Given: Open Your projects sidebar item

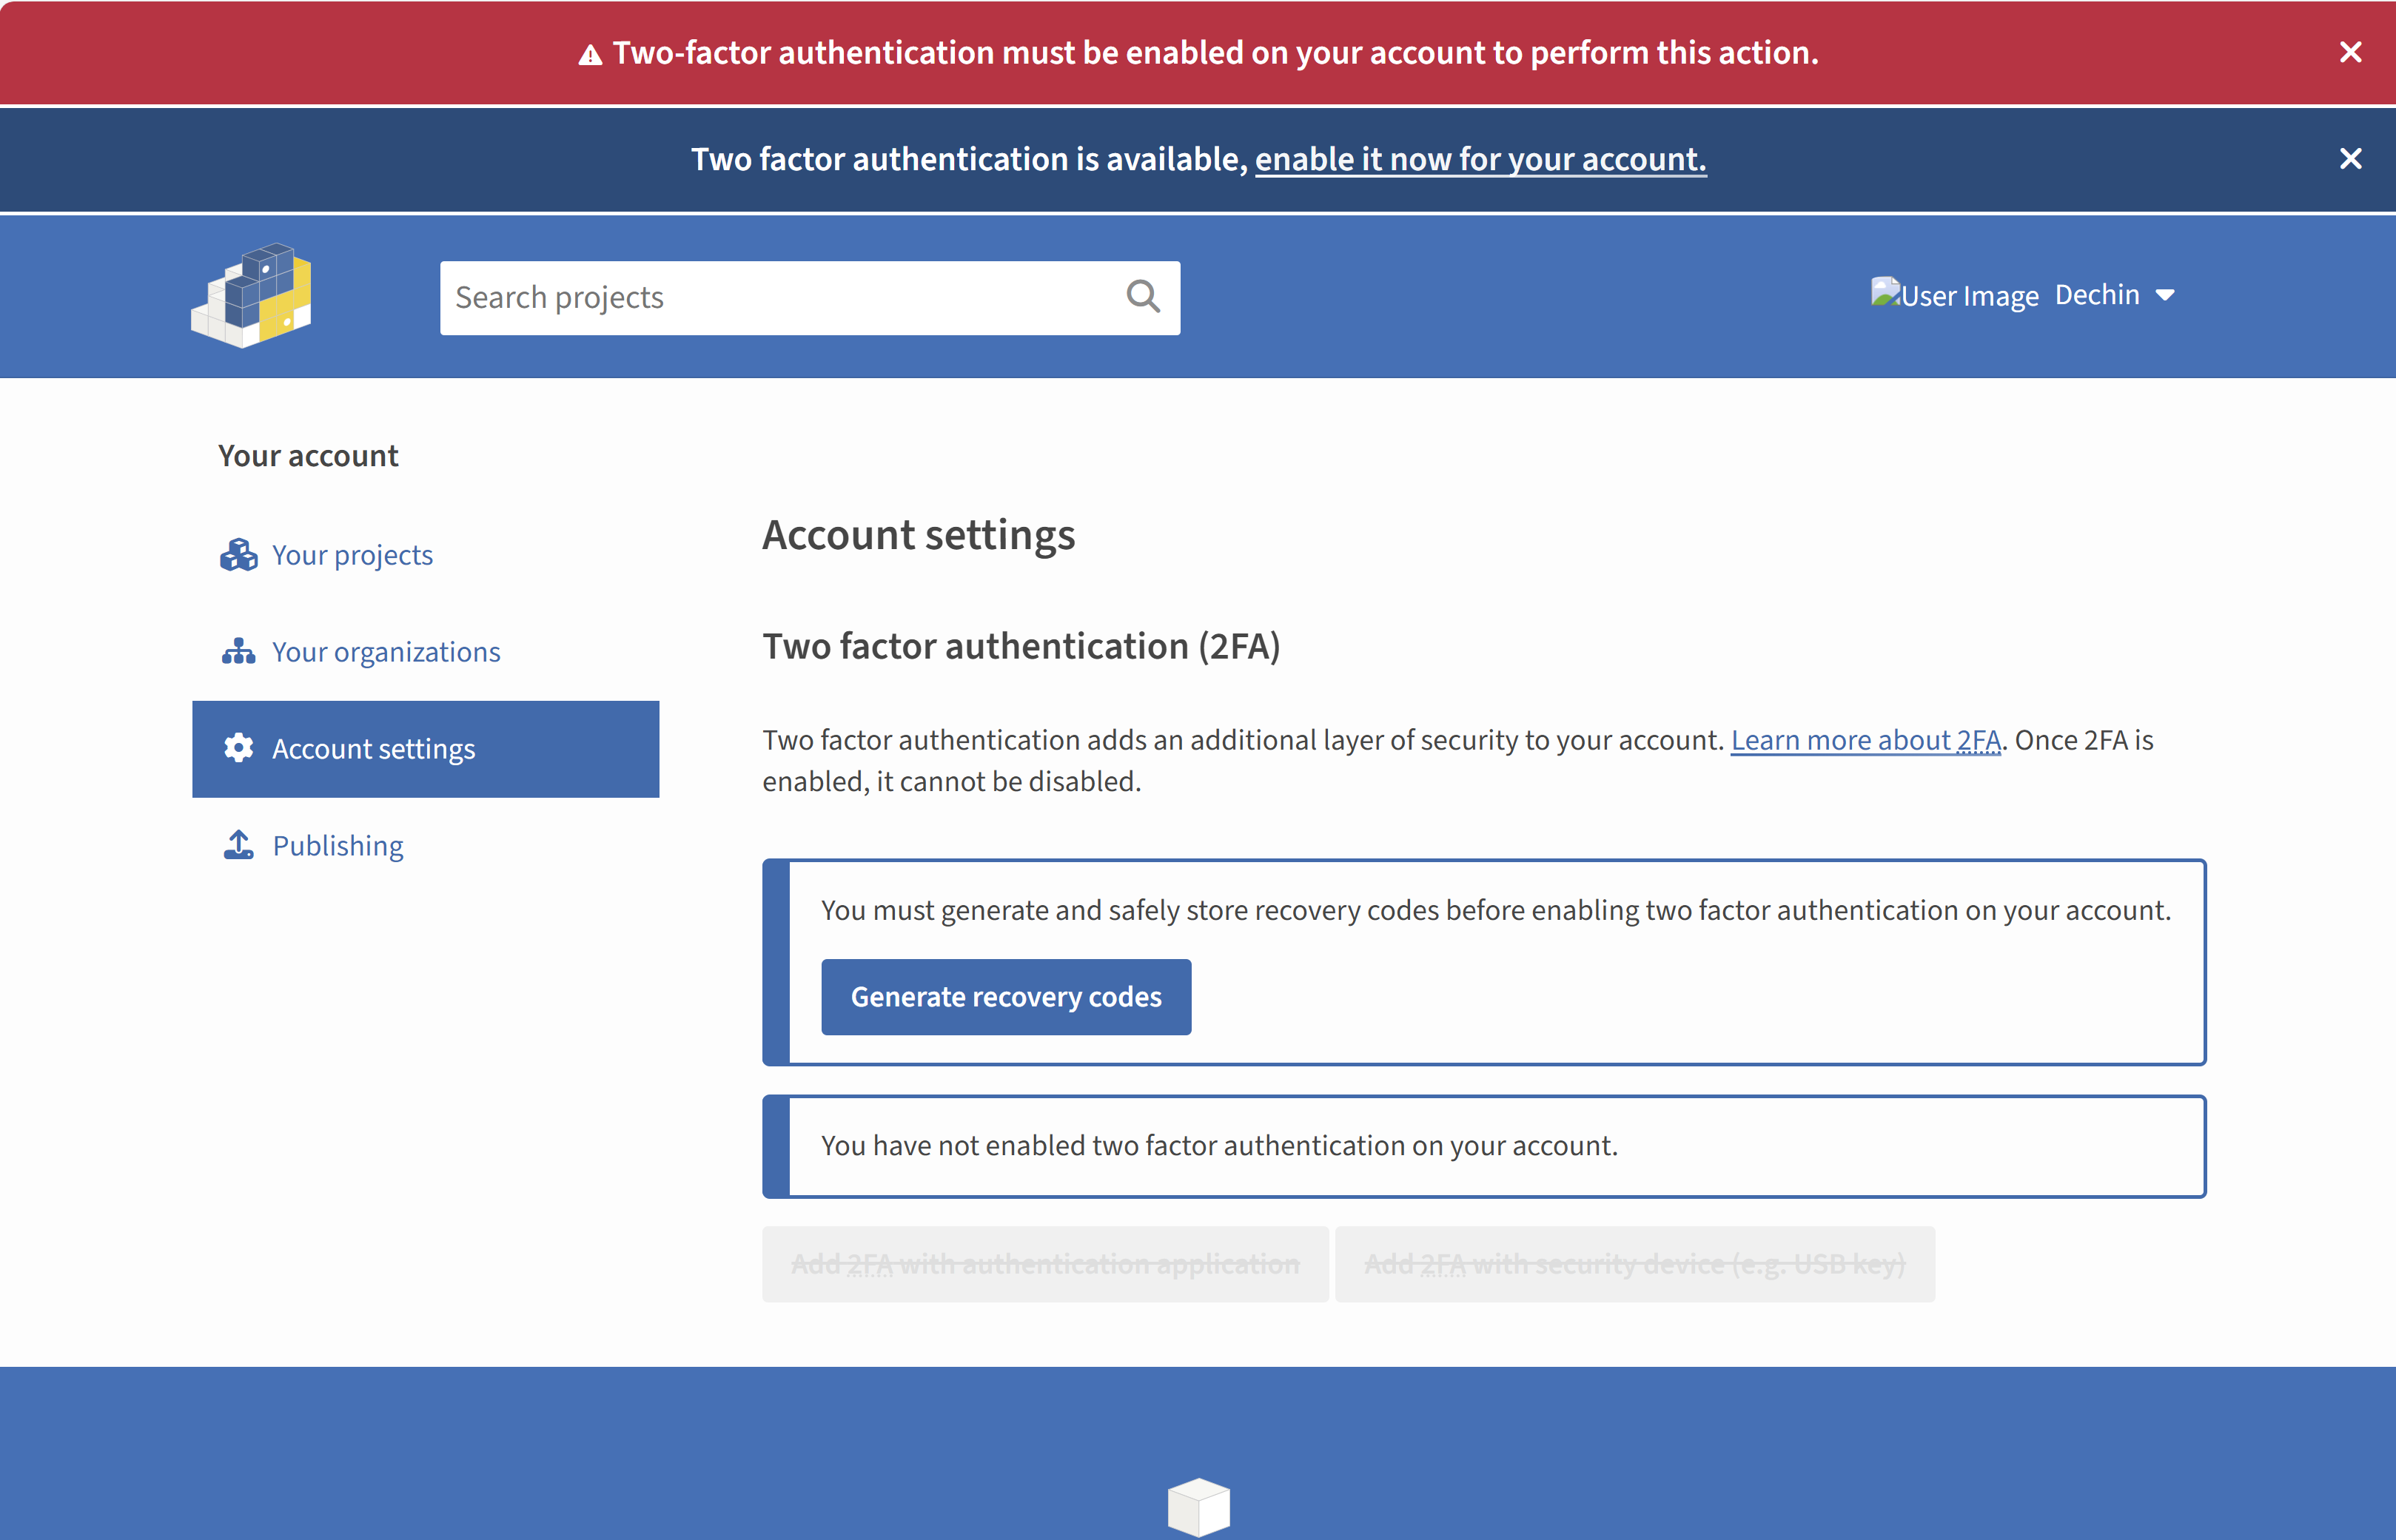Looking at the screenshot, I should click(x=352, y=555).
